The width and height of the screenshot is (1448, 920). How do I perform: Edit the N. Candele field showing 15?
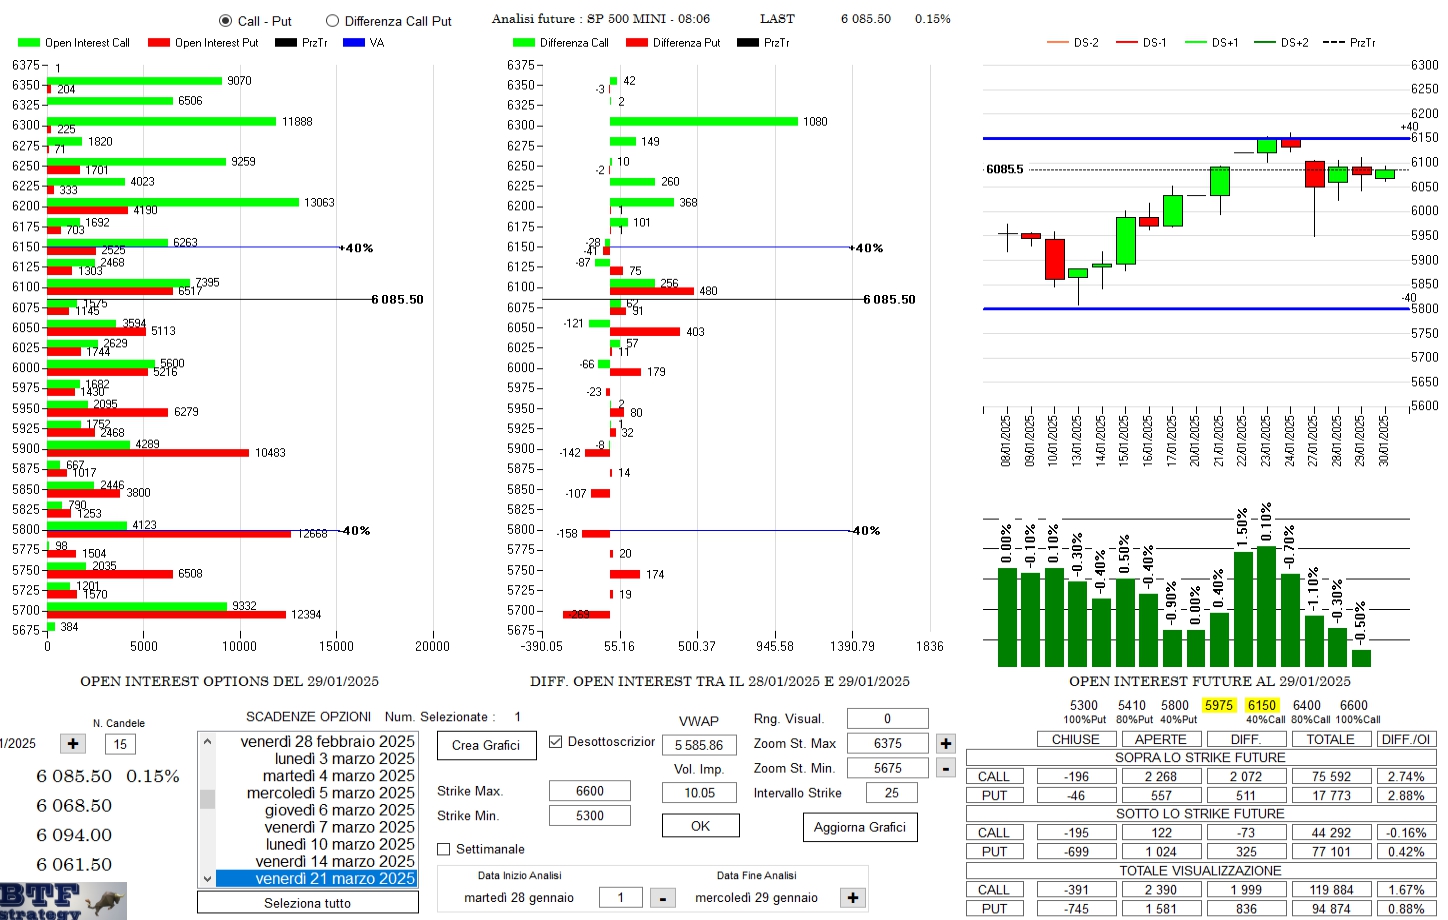pyautogui.click(x=120, y=744)
